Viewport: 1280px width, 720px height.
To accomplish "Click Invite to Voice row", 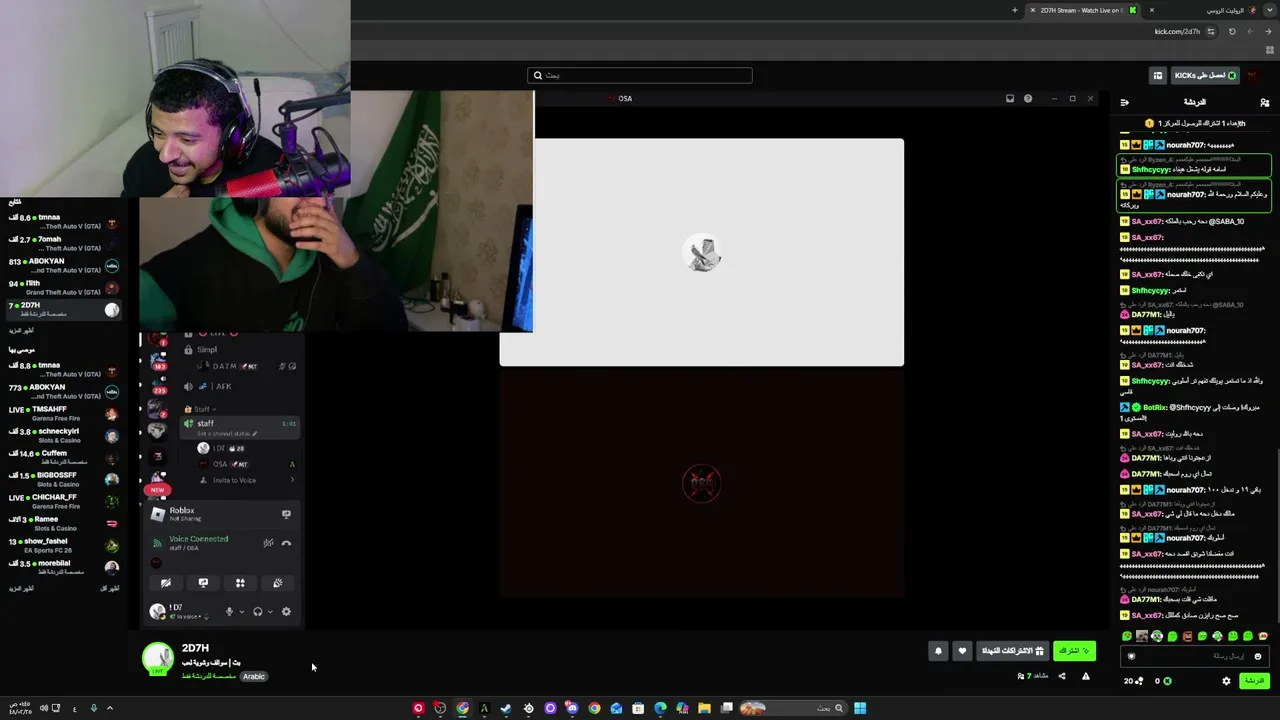I will click(x=240, y=480).
